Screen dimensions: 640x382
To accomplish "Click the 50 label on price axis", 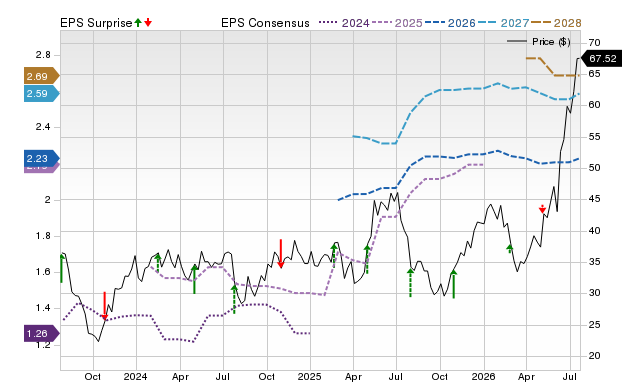I will (x=594, y=168).
